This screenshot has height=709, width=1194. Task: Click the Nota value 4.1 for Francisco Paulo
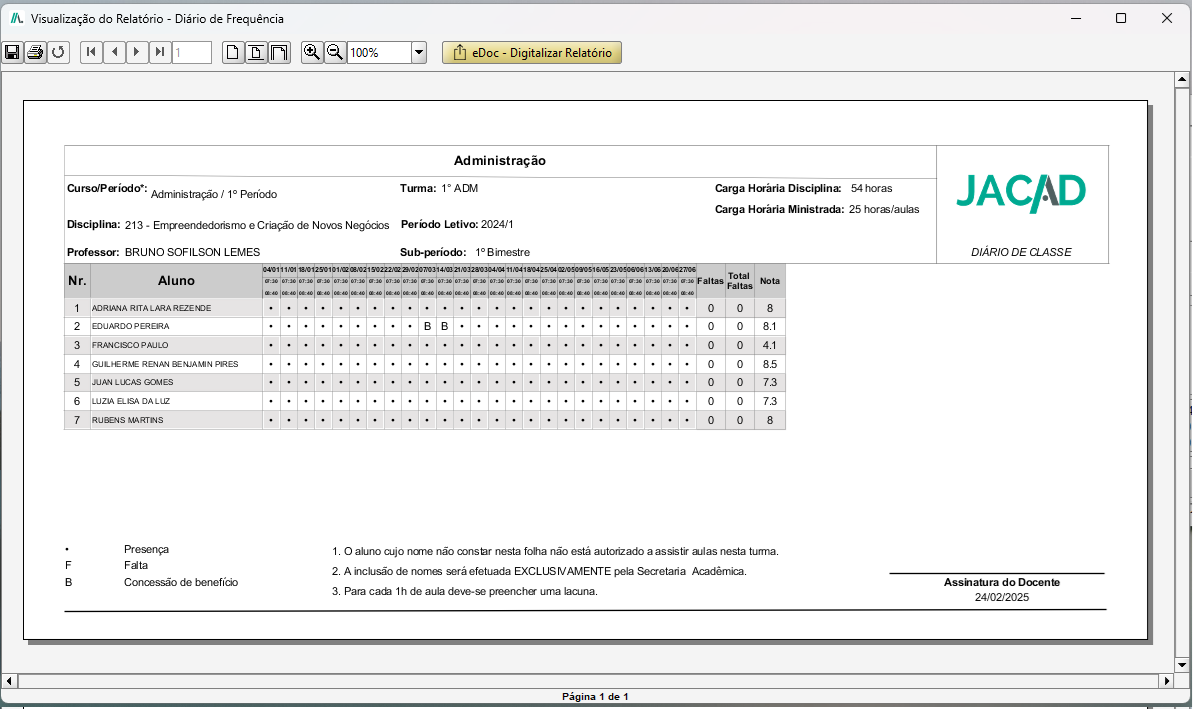point(770,345)
